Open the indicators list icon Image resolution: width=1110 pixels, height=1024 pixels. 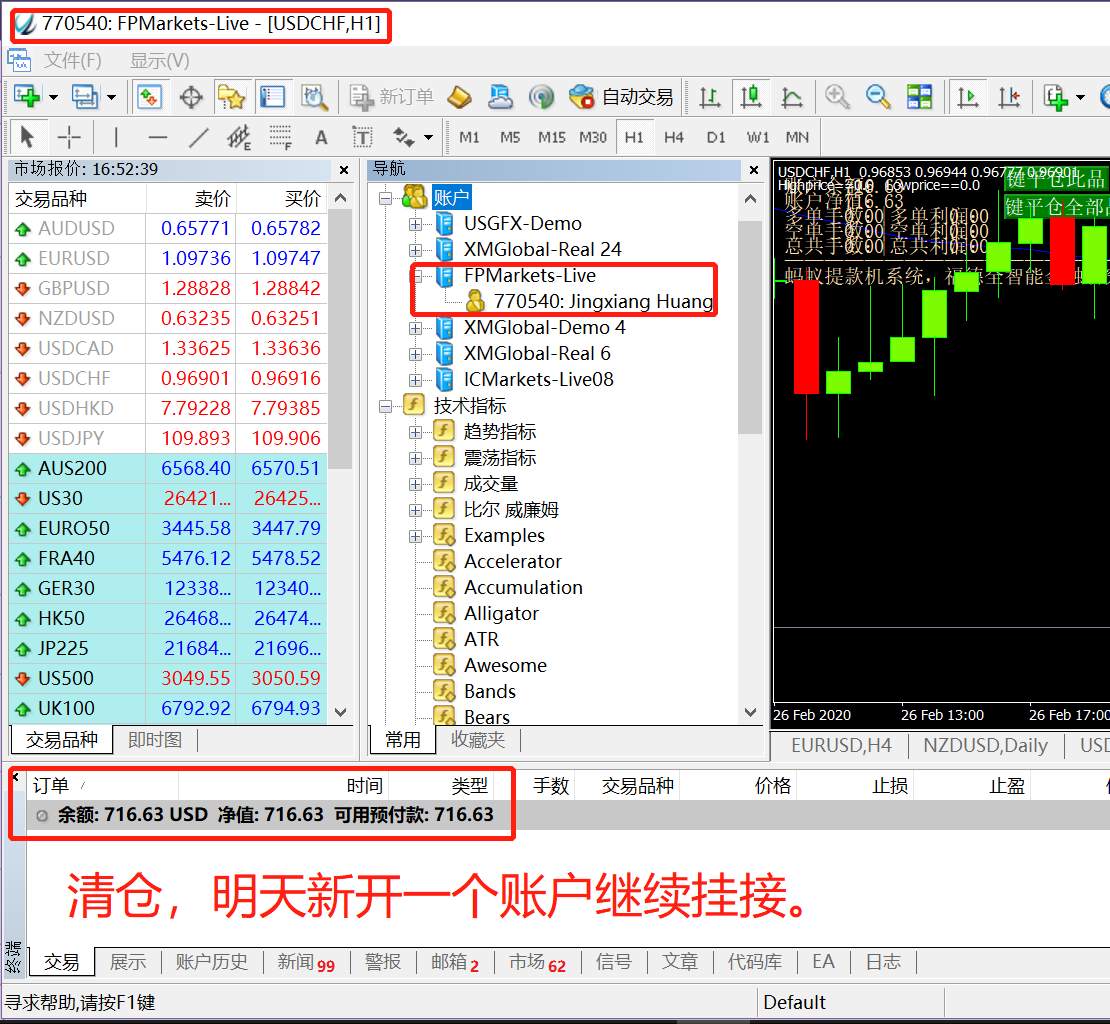pos(1055,96)
